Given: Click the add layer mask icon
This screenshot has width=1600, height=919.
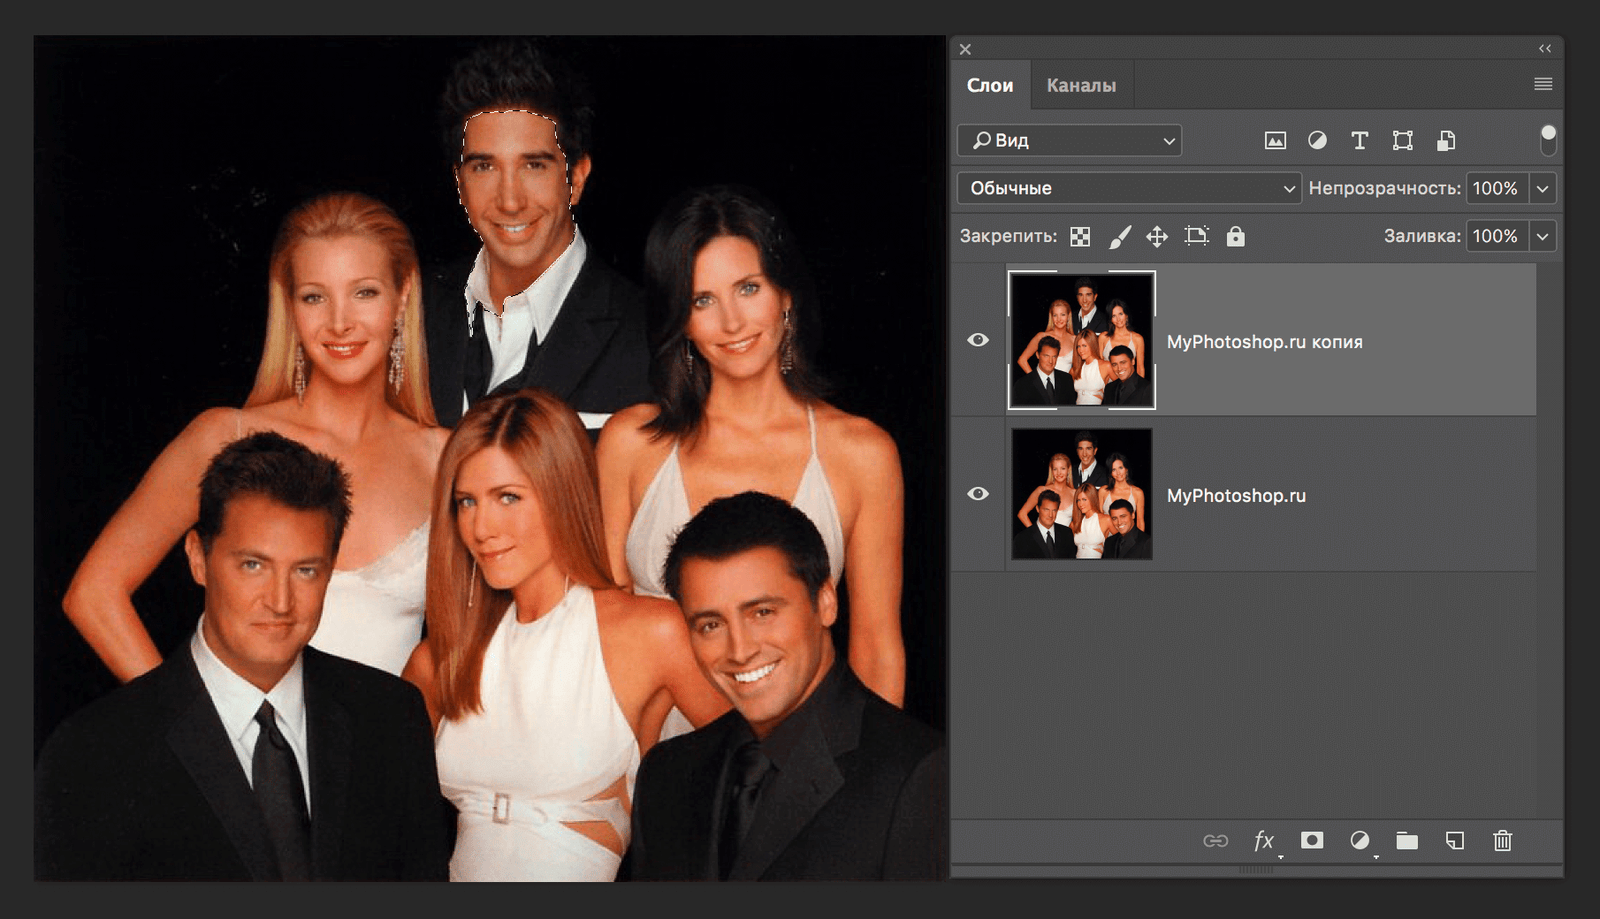Looking at the screenshot, I should pos(1312,840).
